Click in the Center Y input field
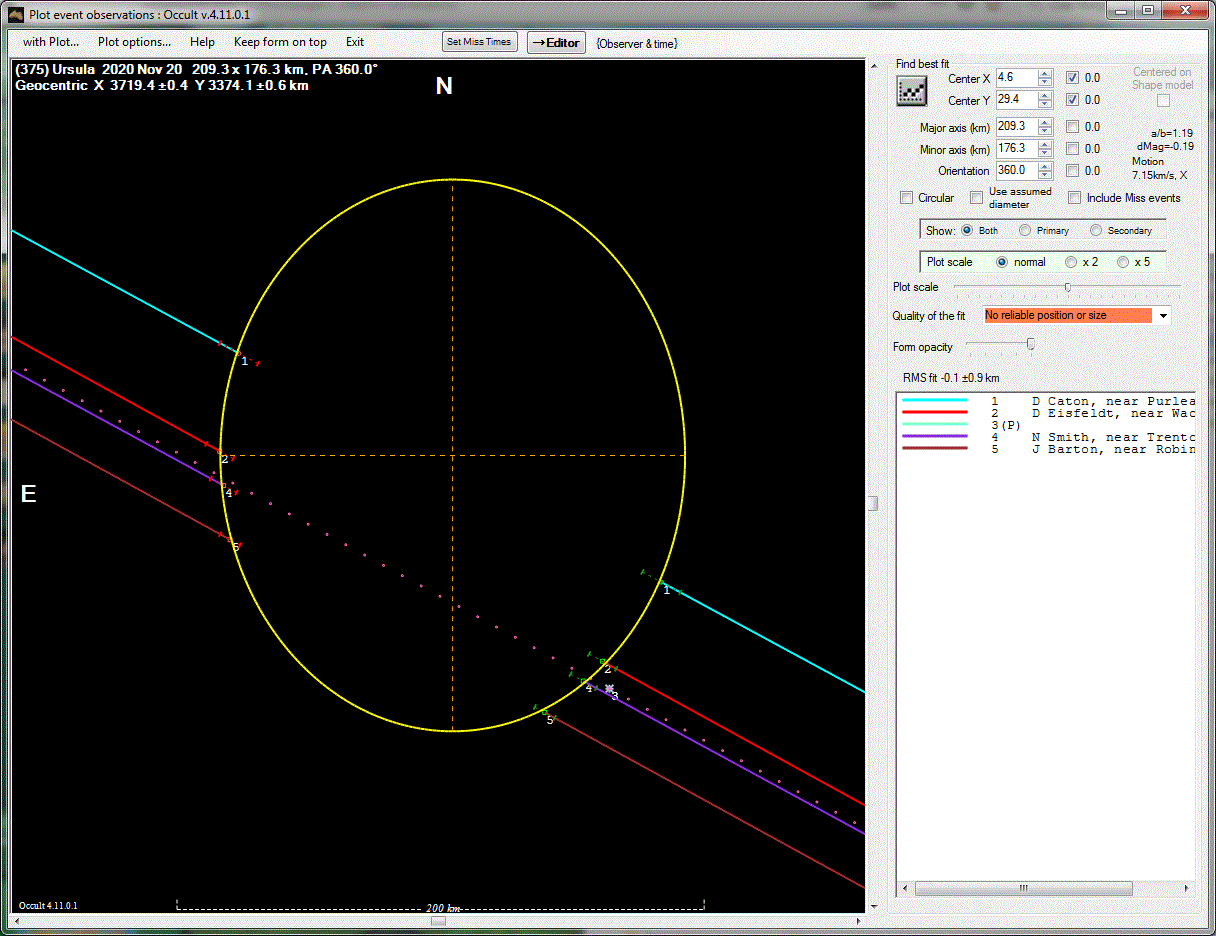1216x936 pixels. point(1017,100)
